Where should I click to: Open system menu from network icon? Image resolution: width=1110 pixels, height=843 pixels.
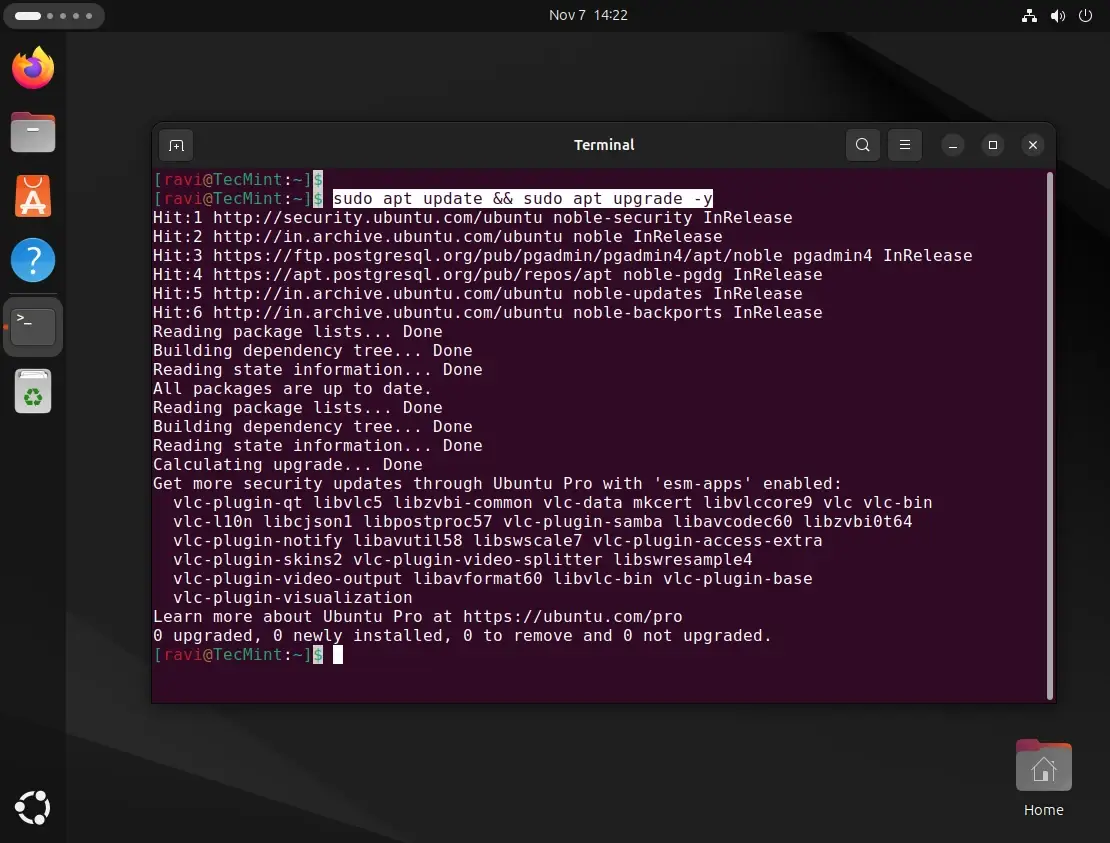click(x=1030, y=16)
